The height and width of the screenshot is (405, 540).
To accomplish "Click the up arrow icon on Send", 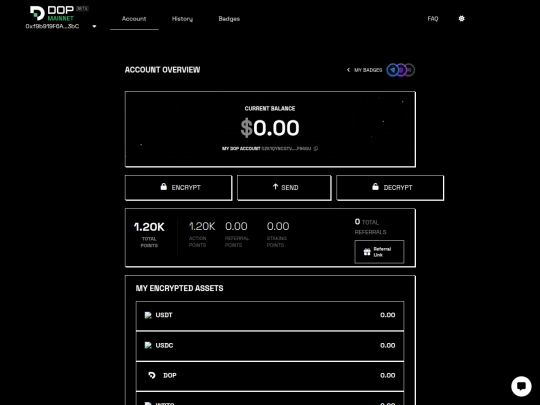I will tap(275, 187).
